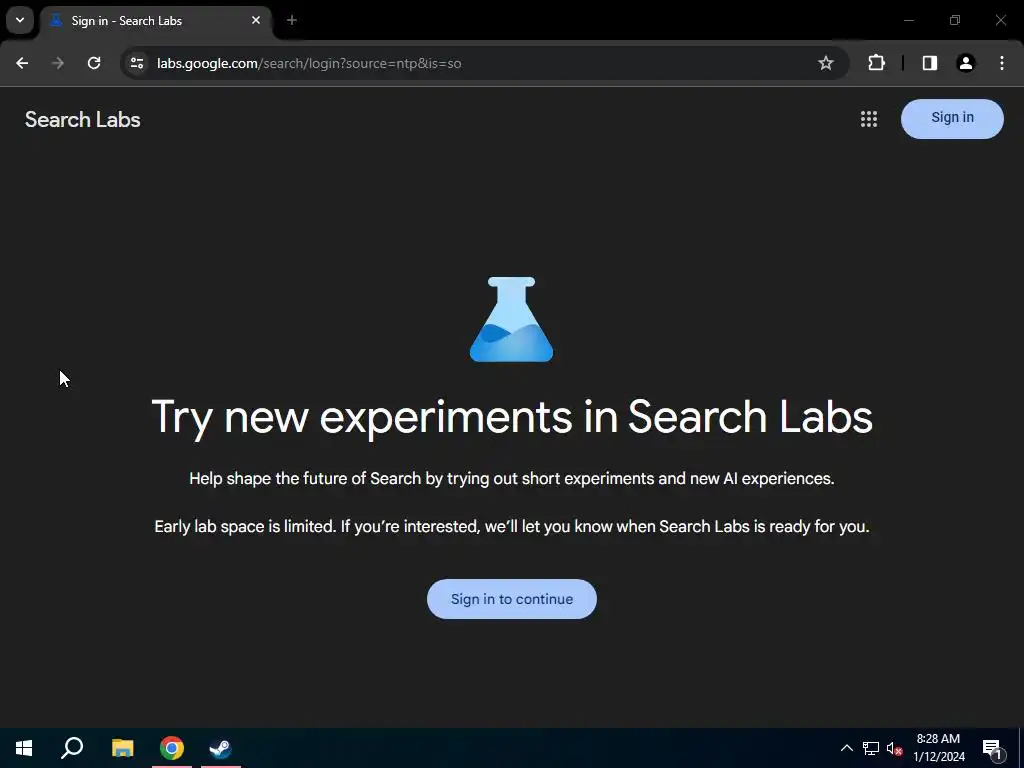Focus the labs.google.com address bar
1024x768 pixels.
pos(470,63)
